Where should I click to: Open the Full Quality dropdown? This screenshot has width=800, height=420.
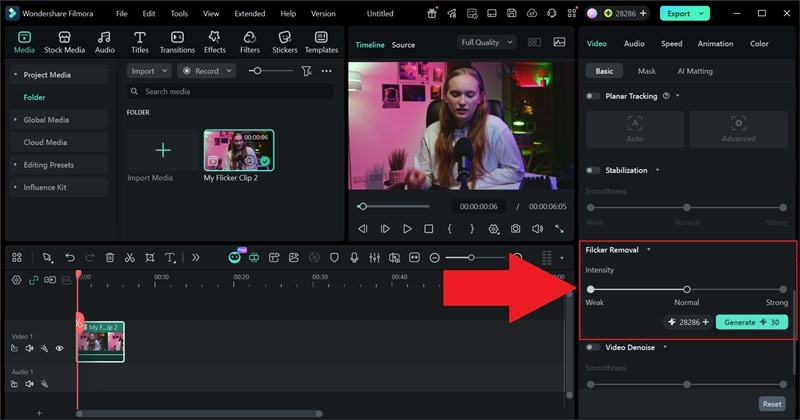(x=487, y=43)
